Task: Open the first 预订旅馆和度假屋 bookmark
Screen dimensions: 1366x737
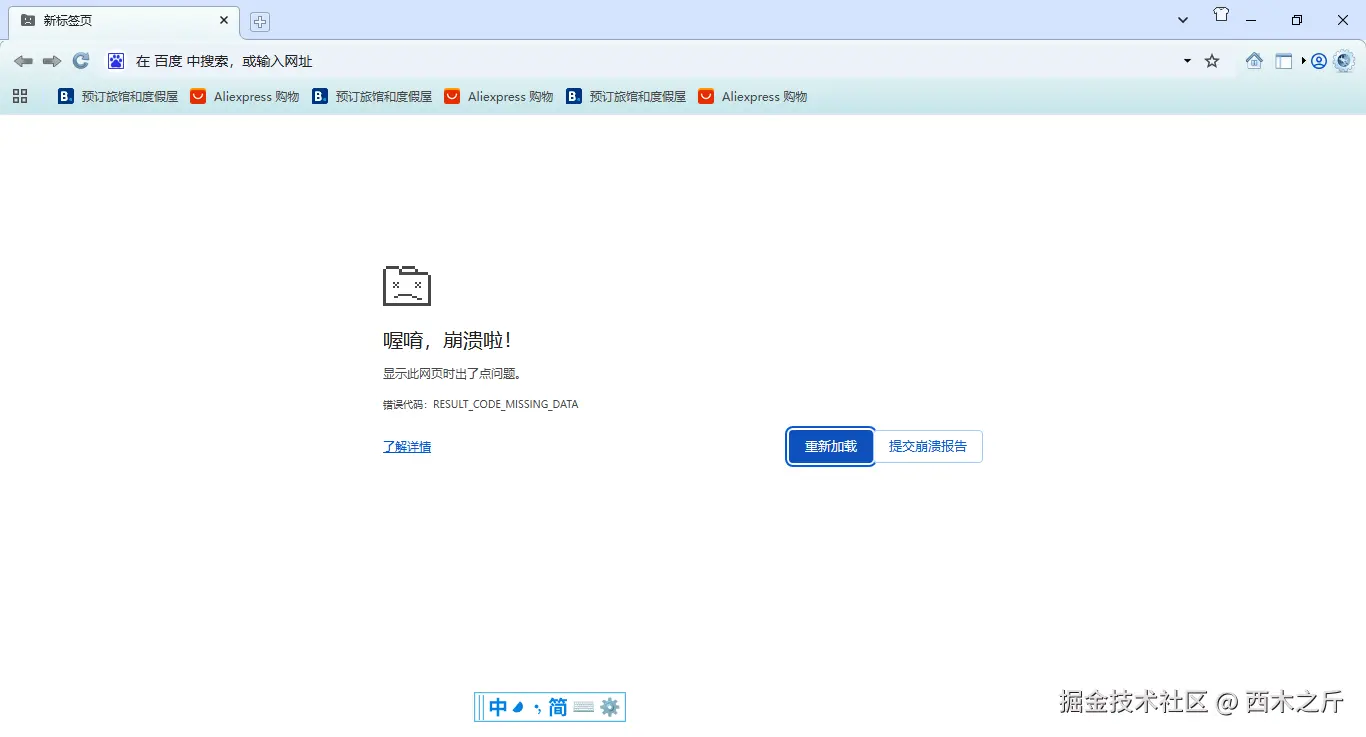Action: click(x=118, y=96)
